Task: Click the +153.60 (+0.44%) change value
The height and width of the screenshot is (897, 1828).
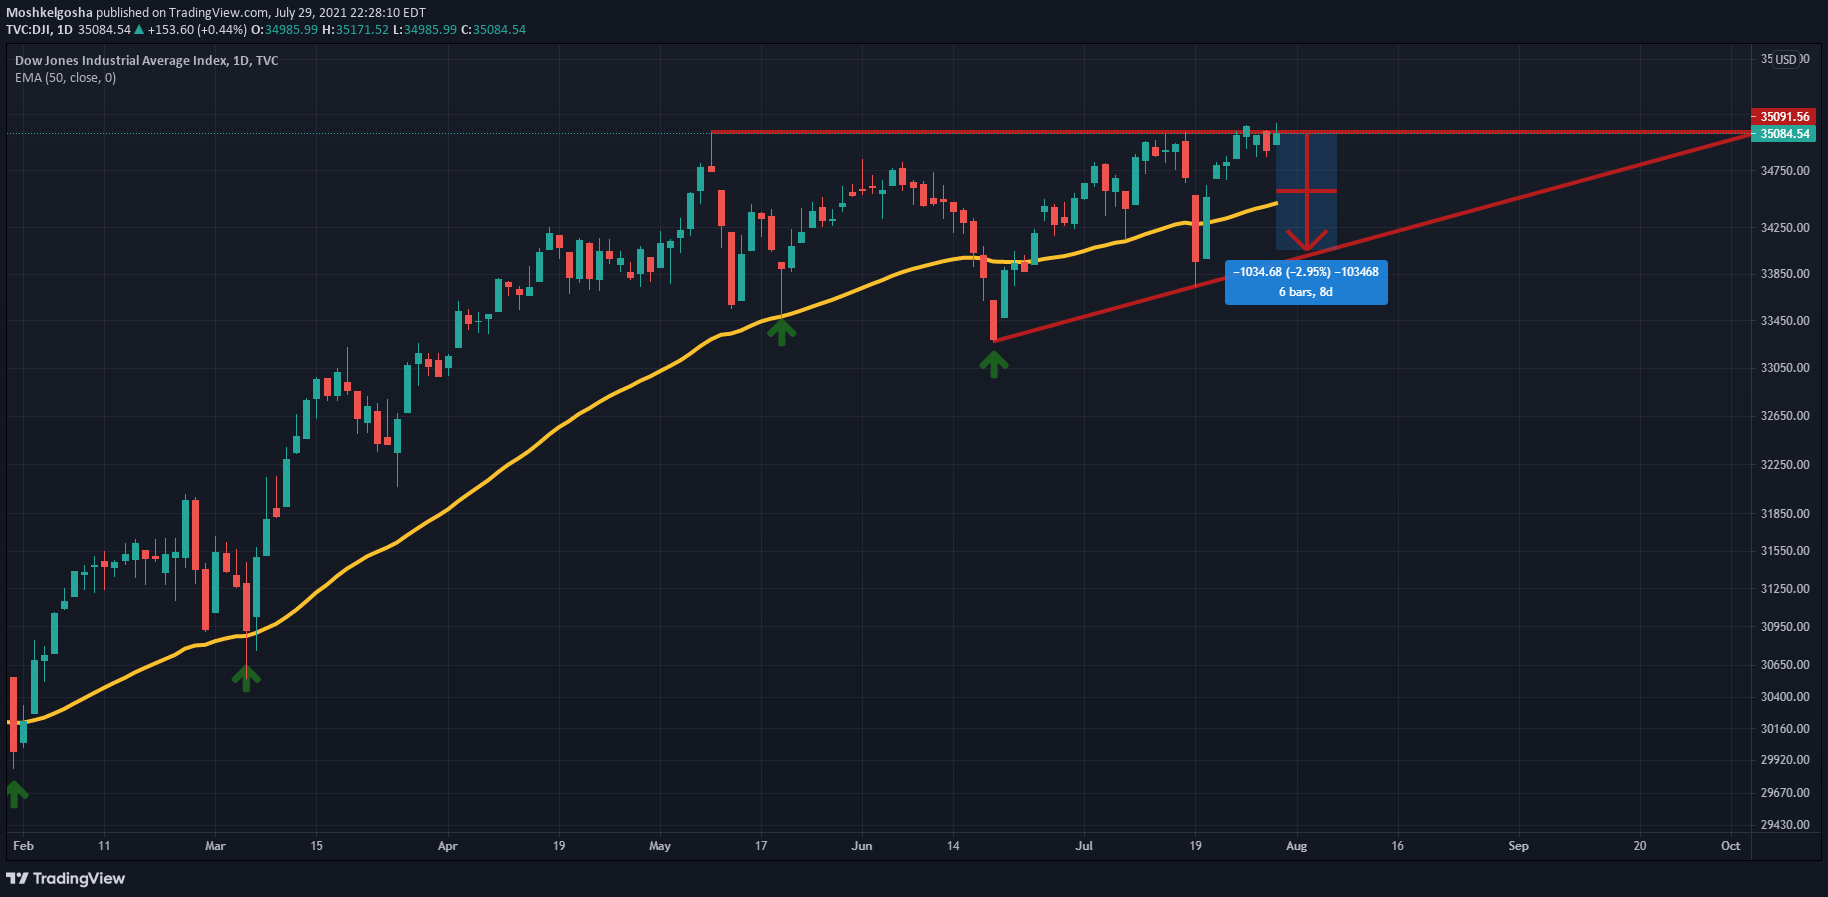Action: click(197, 30)
